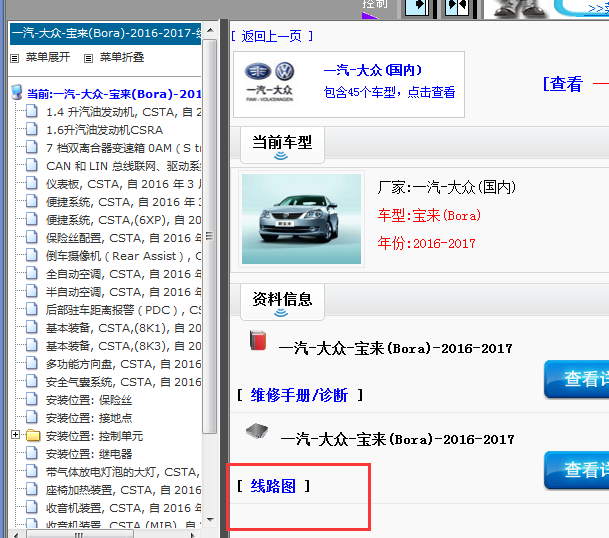The width and height of the screenshot is (609, 538).
Task: Click the 菜单折叠 collapse-menu icon
Action: point(88,58)
